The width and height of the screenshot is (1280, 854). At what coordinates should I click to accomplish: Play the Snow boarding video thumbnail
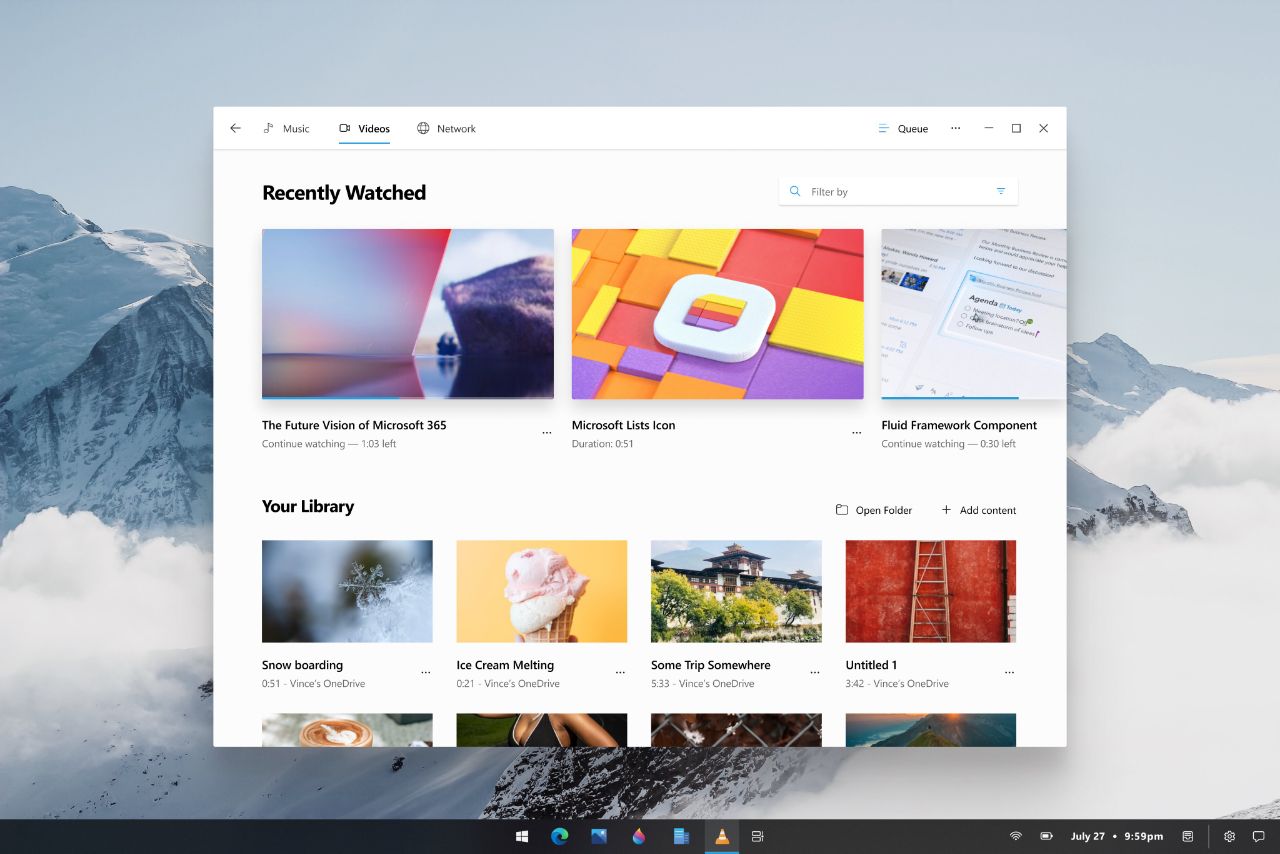coord(347,591)
